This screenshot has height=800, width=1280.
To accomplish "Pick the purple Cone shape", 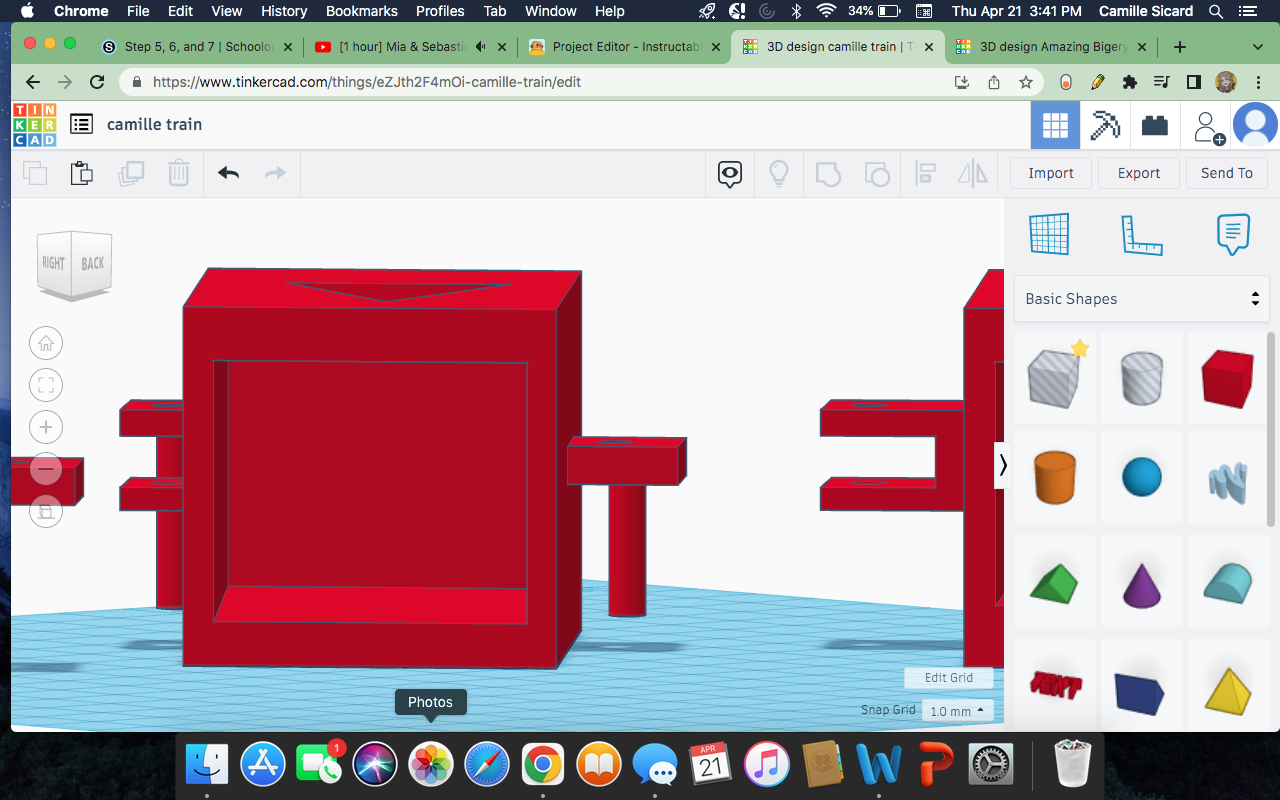I will pos(1142,583).
